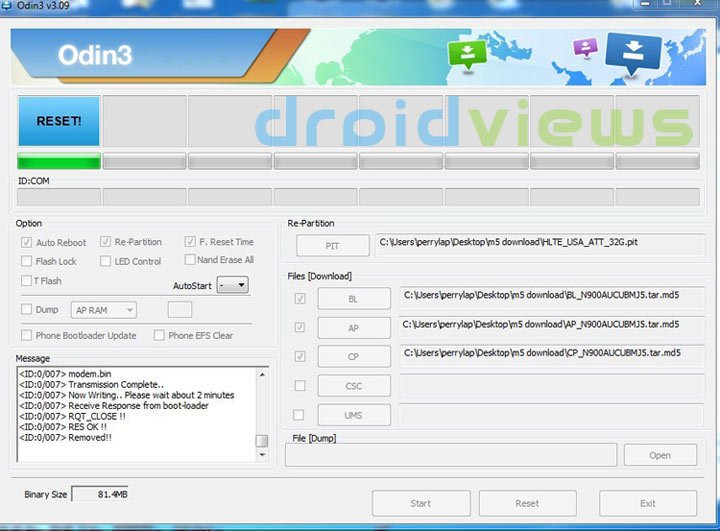Viewport: 720px width, 531px height.
Task: Click the empty CSC path field
Action: click(552, 385)
